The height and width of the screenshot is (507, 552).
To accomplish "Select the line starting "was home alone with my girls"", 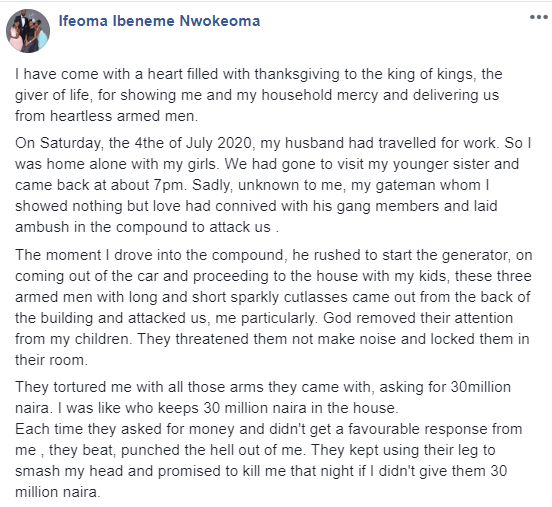I will (267, 164).
